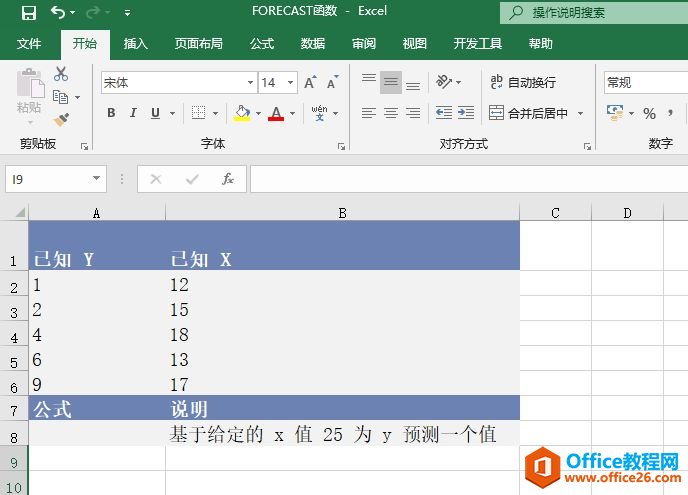This screenshot has width=688, height=495.
Task: Toggle Italic formatting
Action: coord(133,113)
